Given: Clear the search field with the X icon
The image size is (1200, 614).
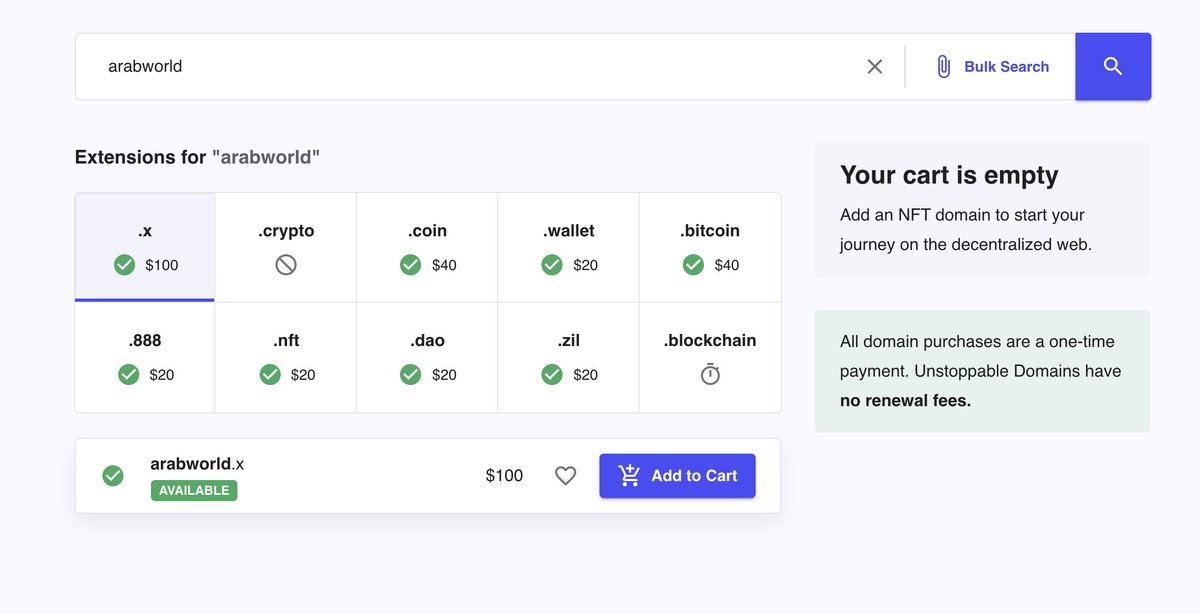Looking at the screenshot, I should pos(875,67).
